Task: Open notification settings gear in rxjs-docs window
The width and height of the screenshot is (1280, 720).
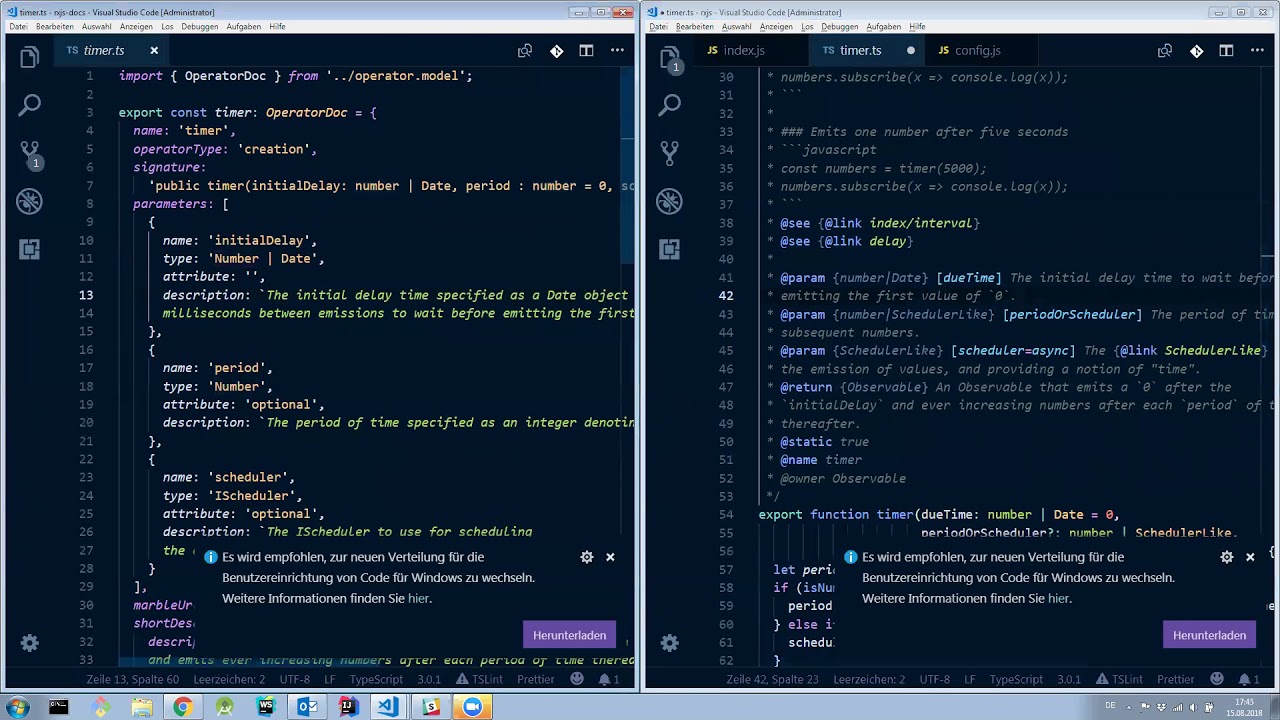Action: [x=587, y=557]
